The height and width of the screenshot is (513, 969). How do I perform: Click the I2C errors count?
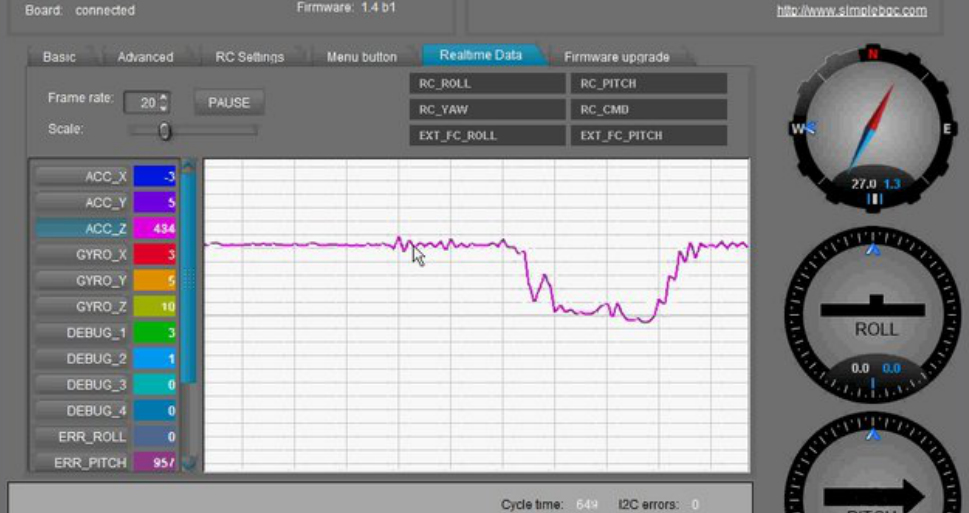tap(695, 504)
